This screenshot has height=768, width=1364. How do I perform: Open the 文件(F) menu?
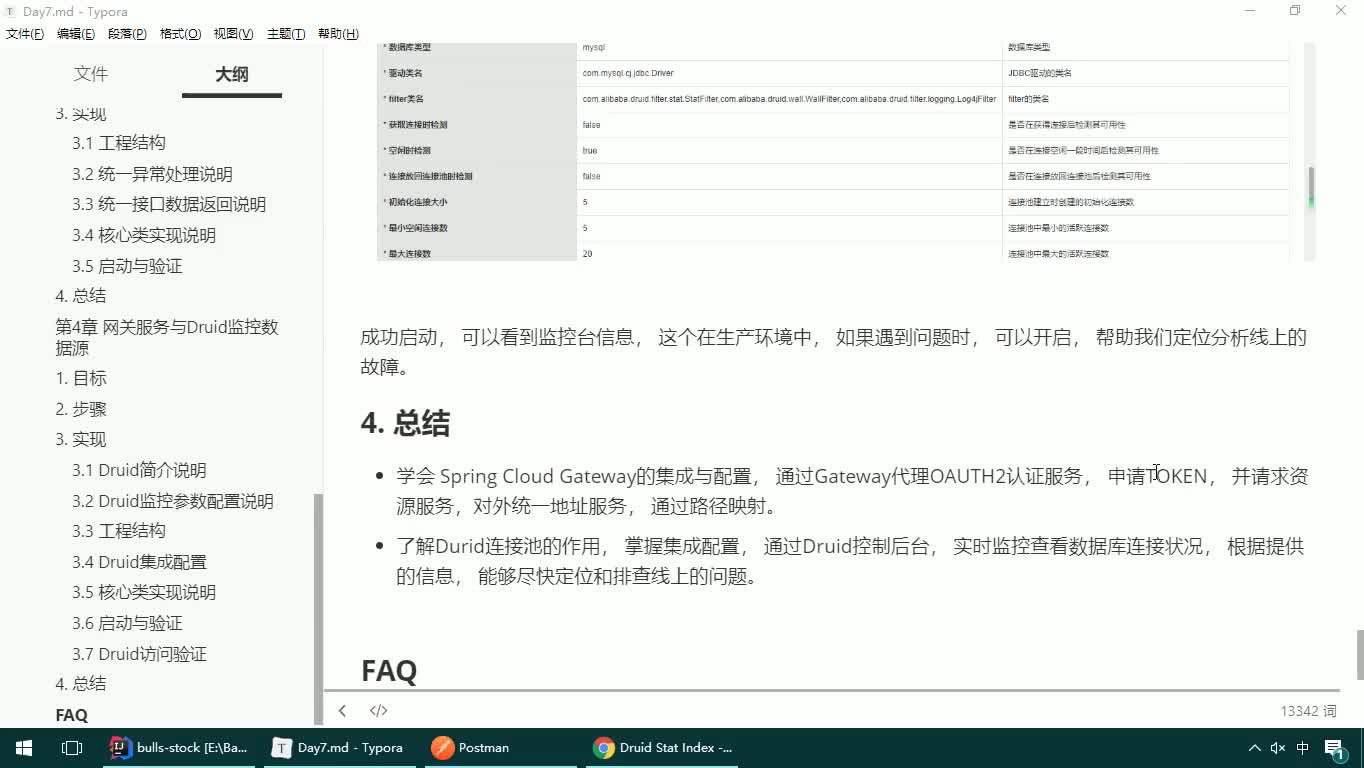25,34
